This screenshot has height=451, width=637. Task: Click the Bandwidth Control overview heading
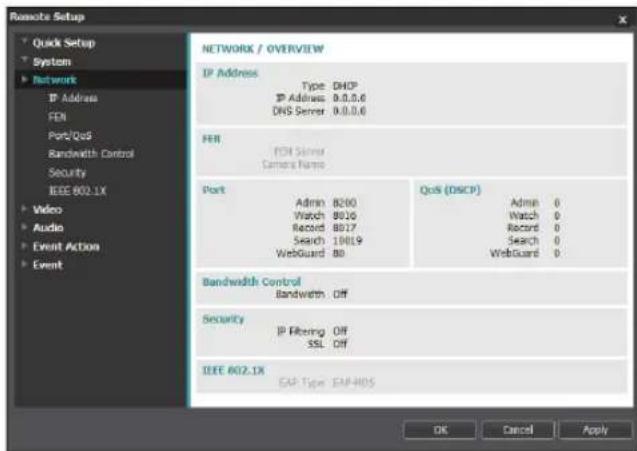tap(251, 282)
